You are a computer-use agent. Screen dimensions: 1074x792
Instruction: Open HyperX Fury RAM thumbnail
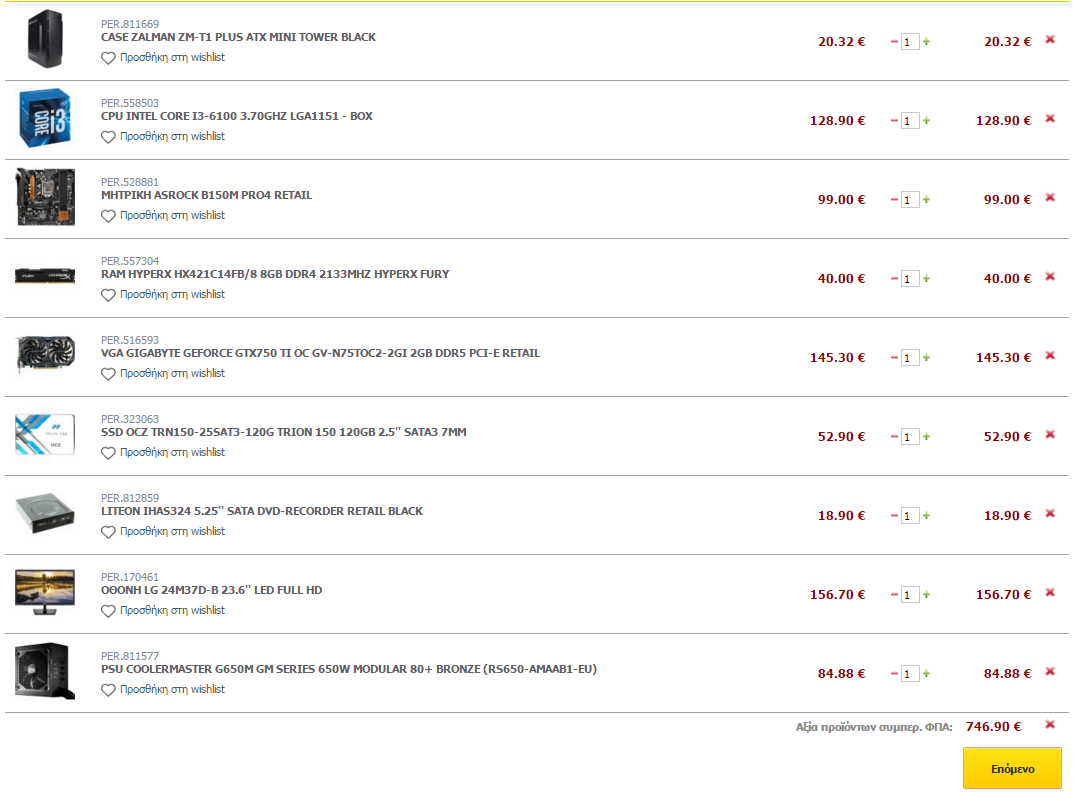pyautogui.click(x=45, y=276)
